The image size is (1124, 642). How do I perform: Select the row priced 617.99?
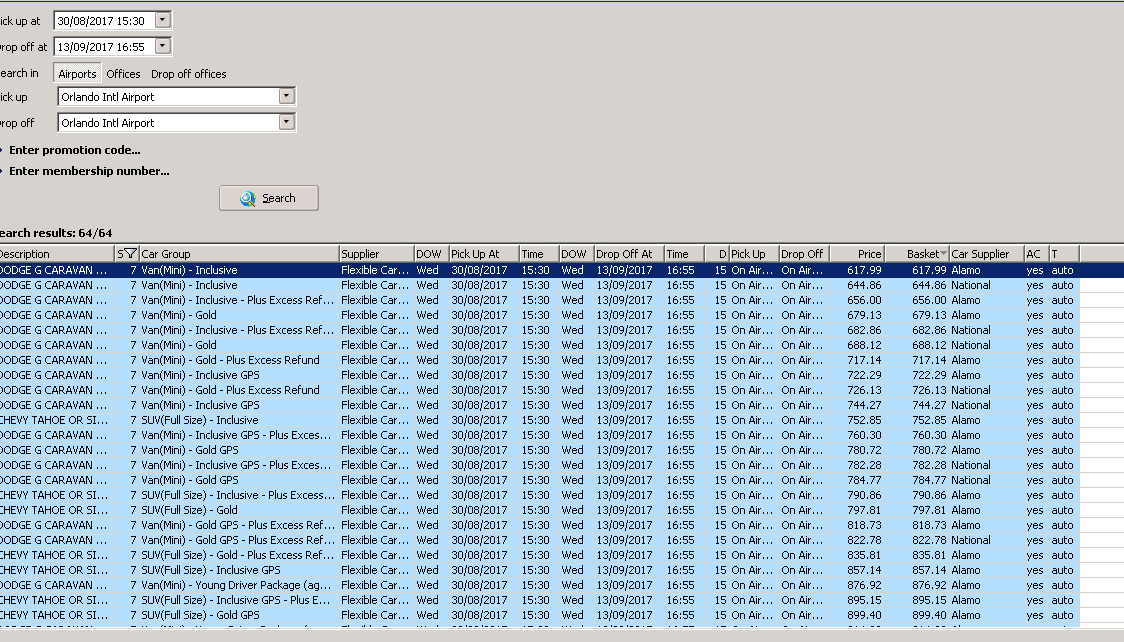tap(540, 270)
